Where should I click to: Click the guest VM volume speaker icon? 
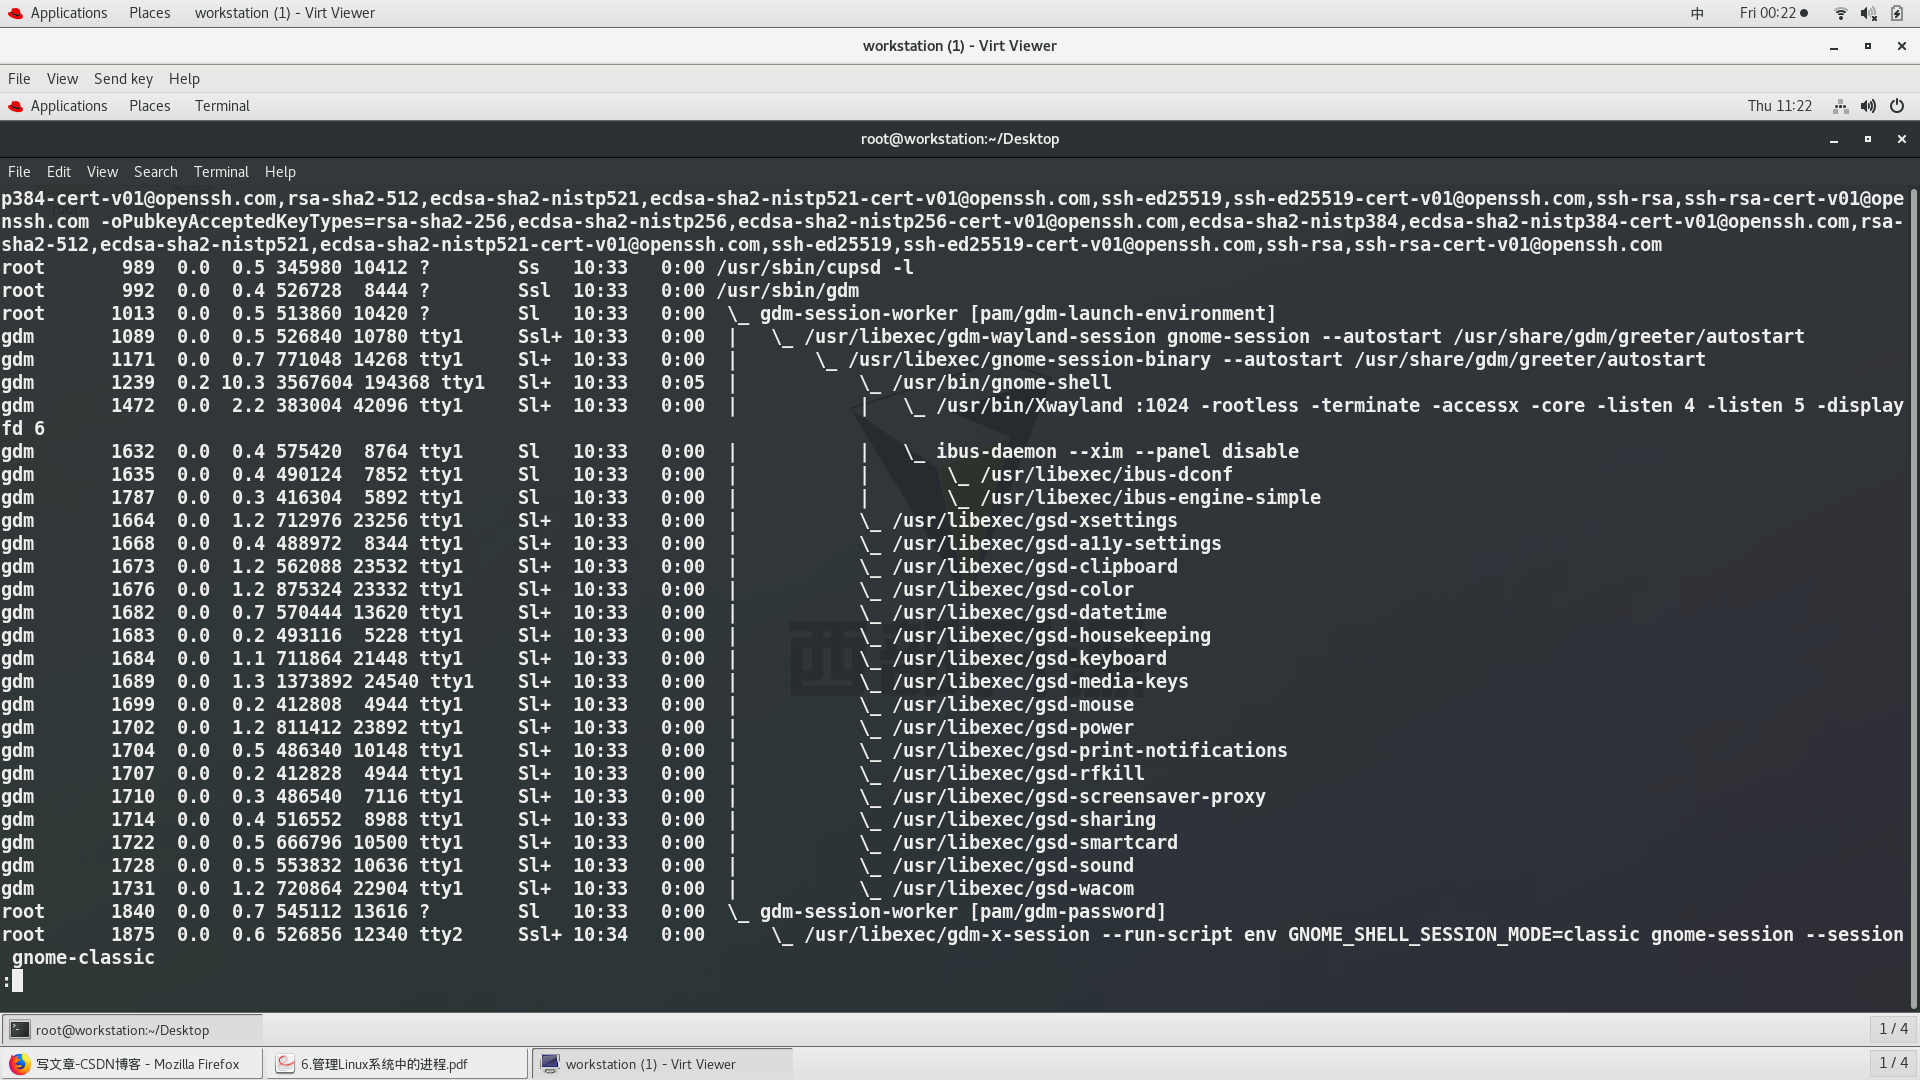pos(1868,106)
